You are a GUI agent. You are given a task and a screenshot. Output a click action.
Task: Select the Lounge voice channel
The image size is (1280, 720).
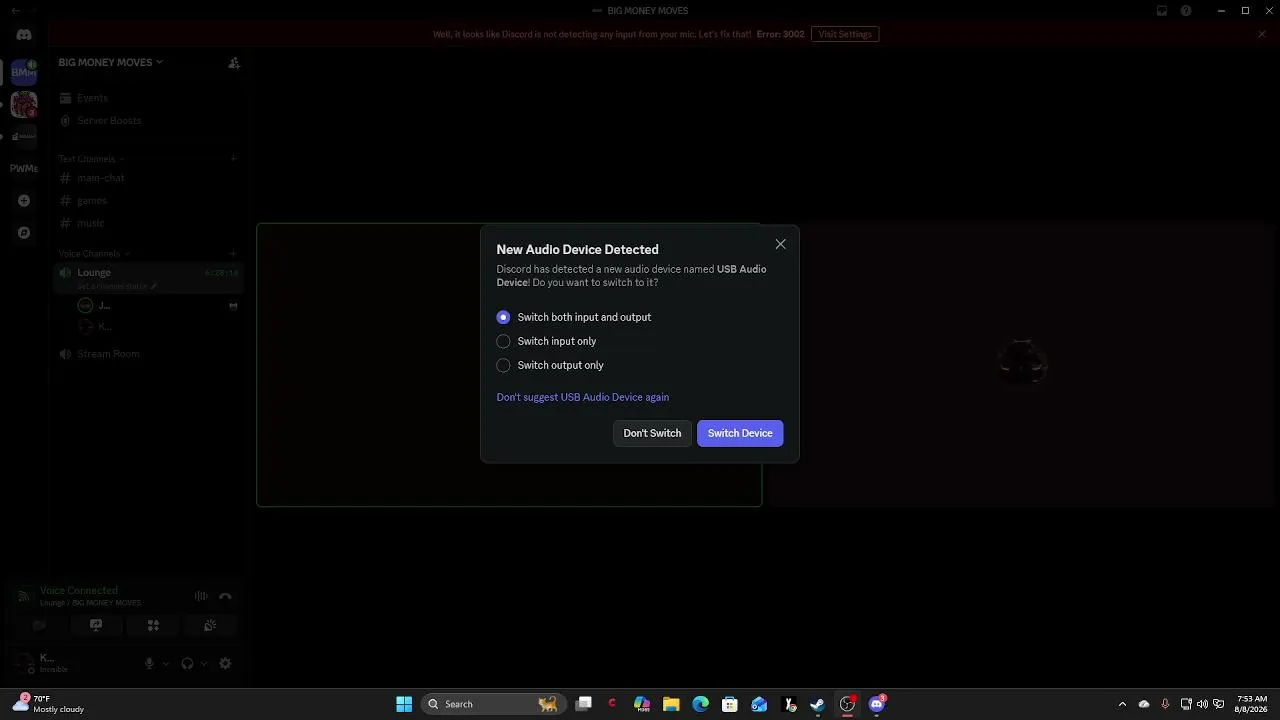click(148, 272)
